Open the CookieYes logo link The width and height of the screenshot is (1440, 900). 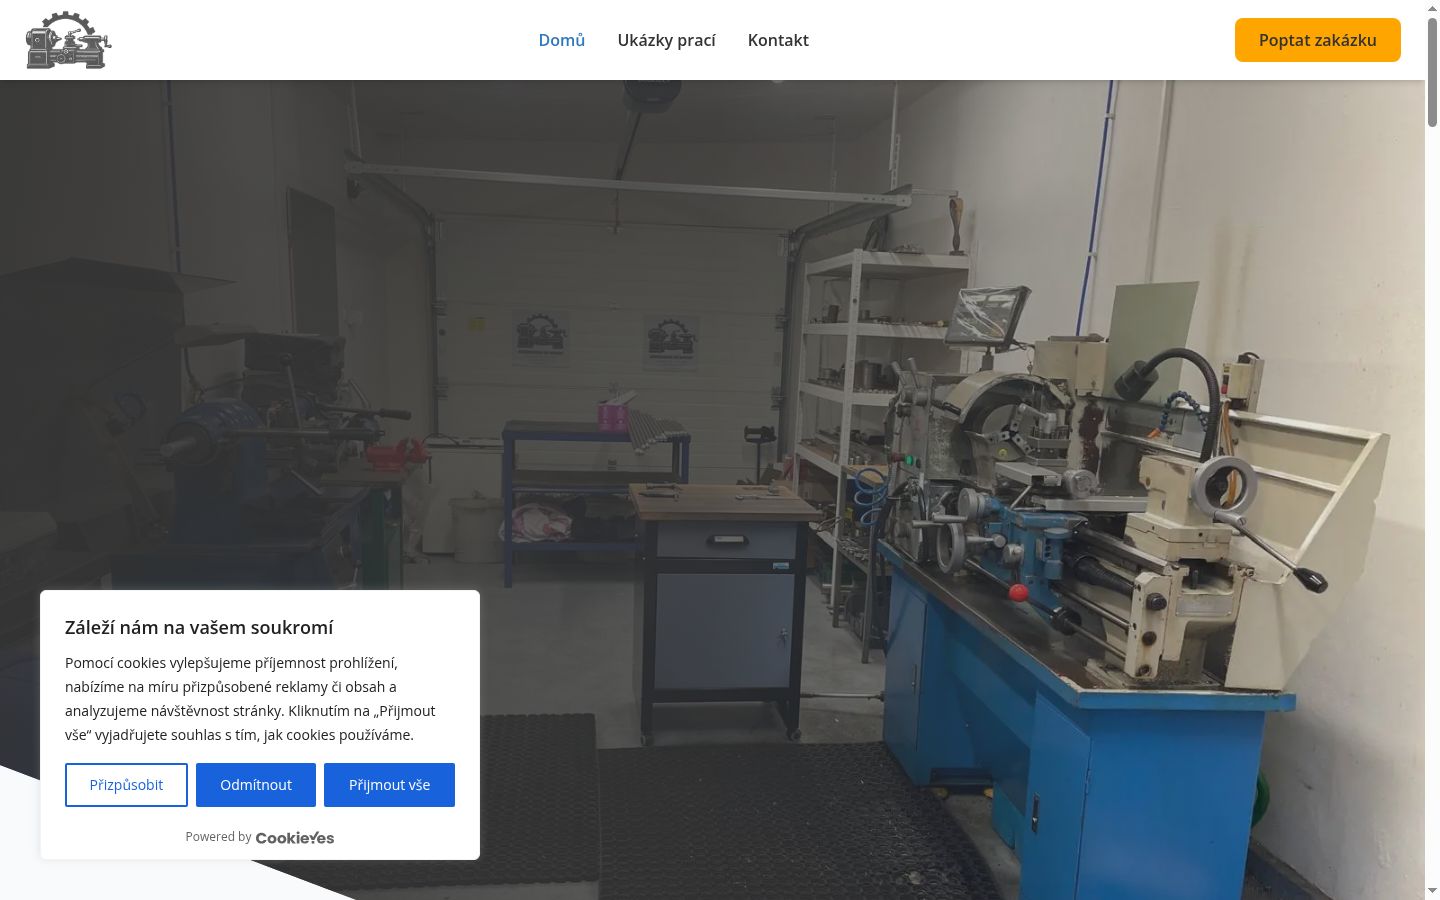(295, 838)
